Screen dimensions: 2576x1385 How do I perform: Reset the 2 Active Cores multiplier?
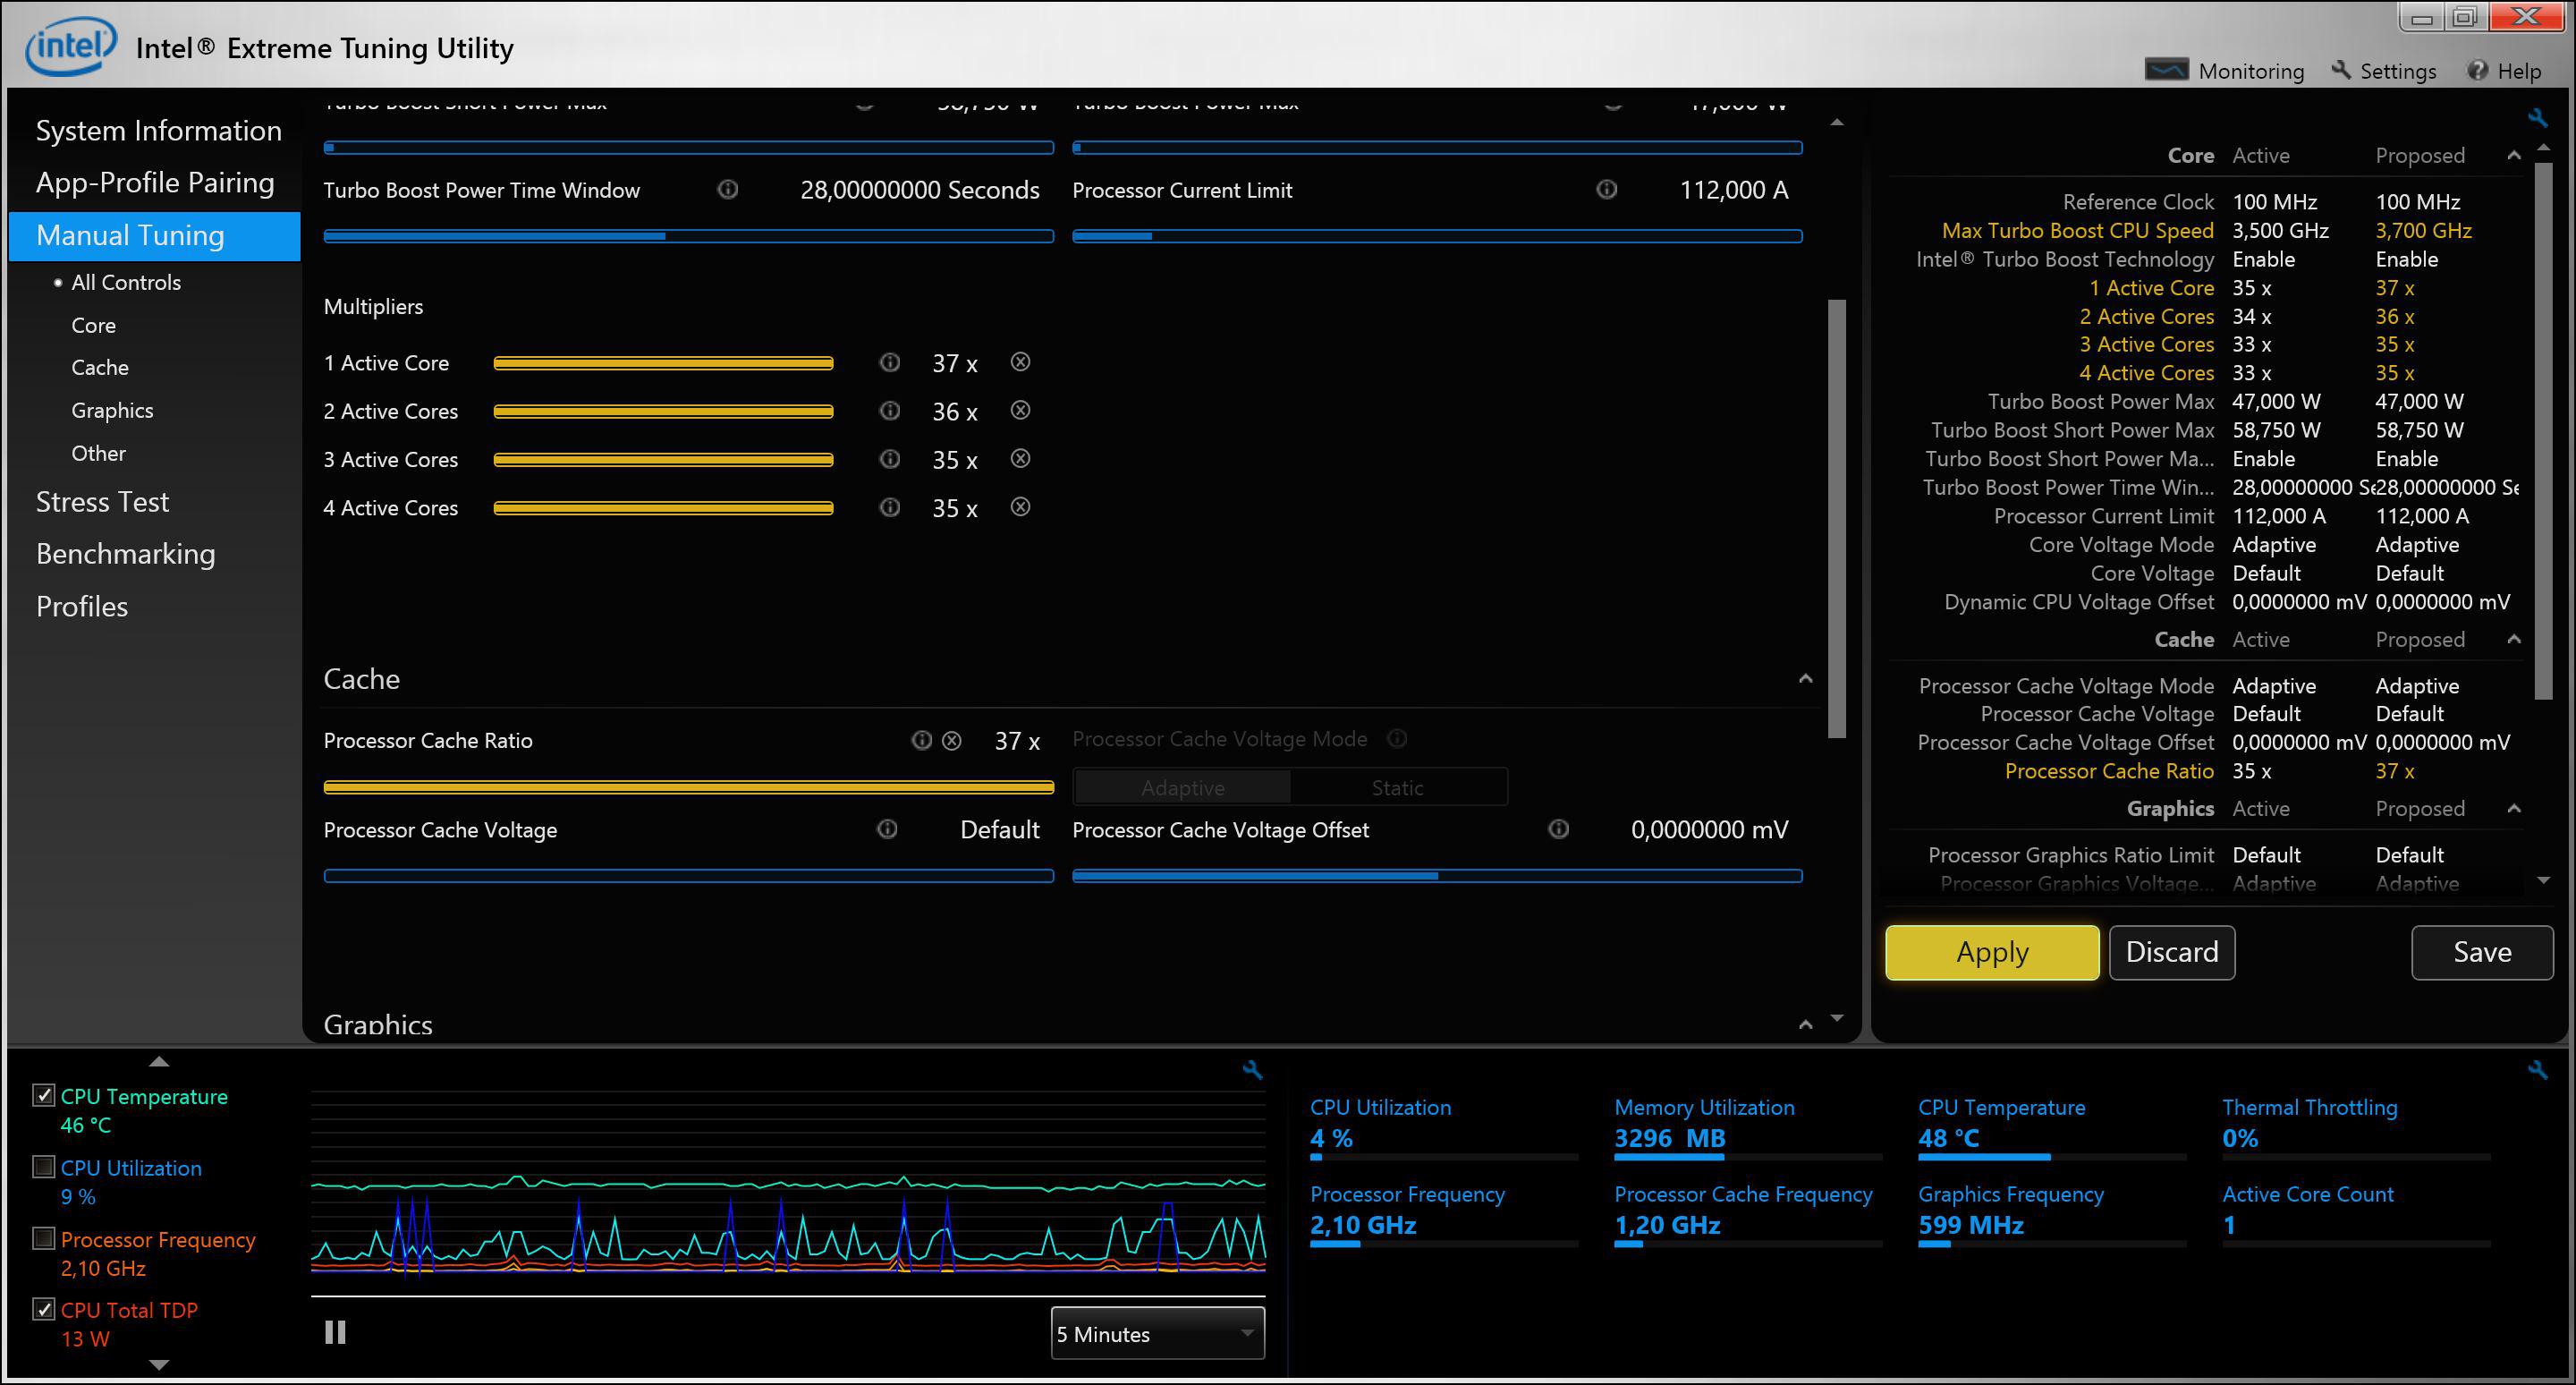pos(1020,410)
